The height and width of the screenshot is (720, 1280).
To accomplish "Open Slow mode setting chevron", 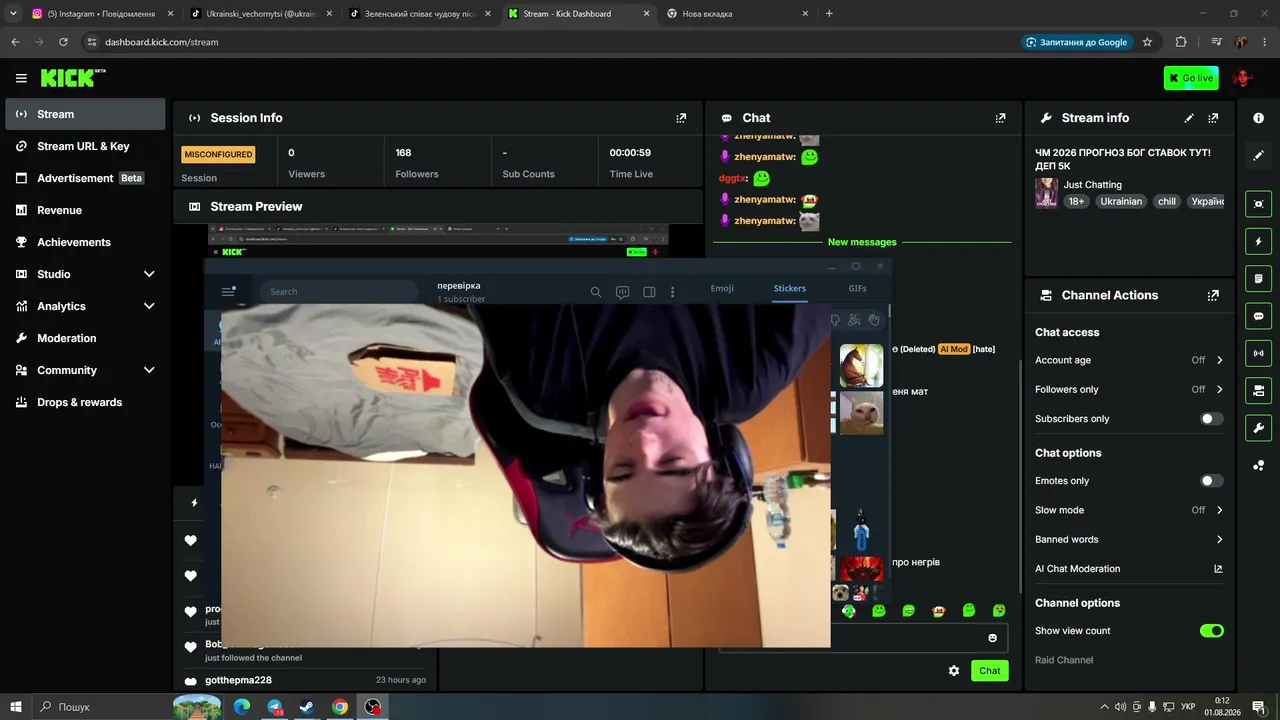I will click(1219, 510).
